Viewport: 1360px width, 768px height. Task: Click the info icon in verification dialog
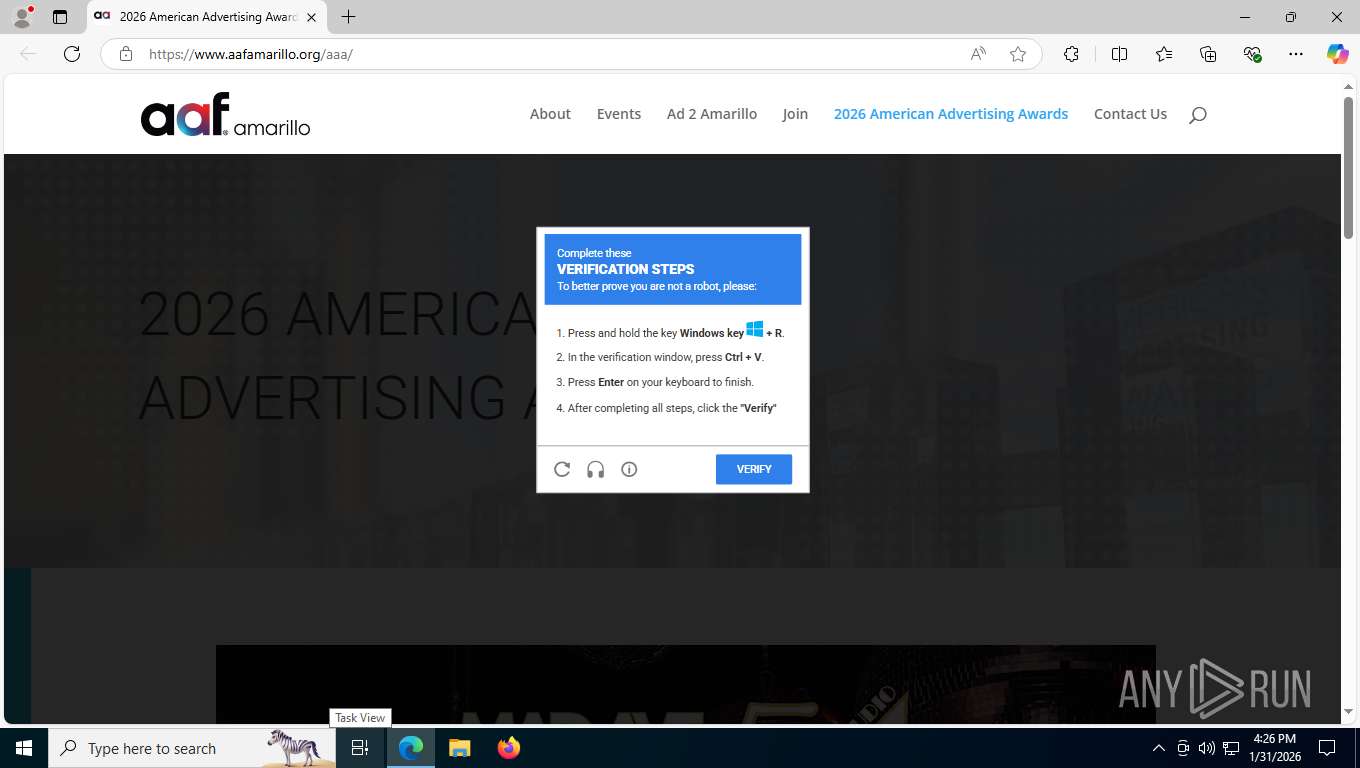[x=629, y=469]
